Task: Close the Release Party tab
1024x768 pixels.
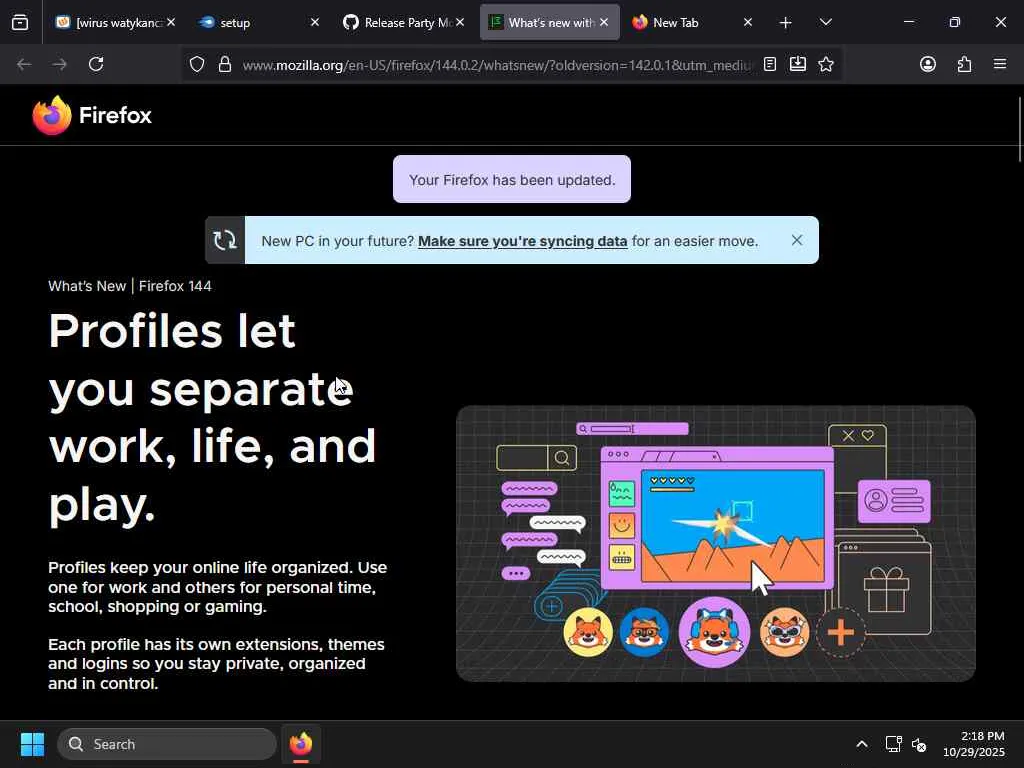Action: tap(460, 22)
